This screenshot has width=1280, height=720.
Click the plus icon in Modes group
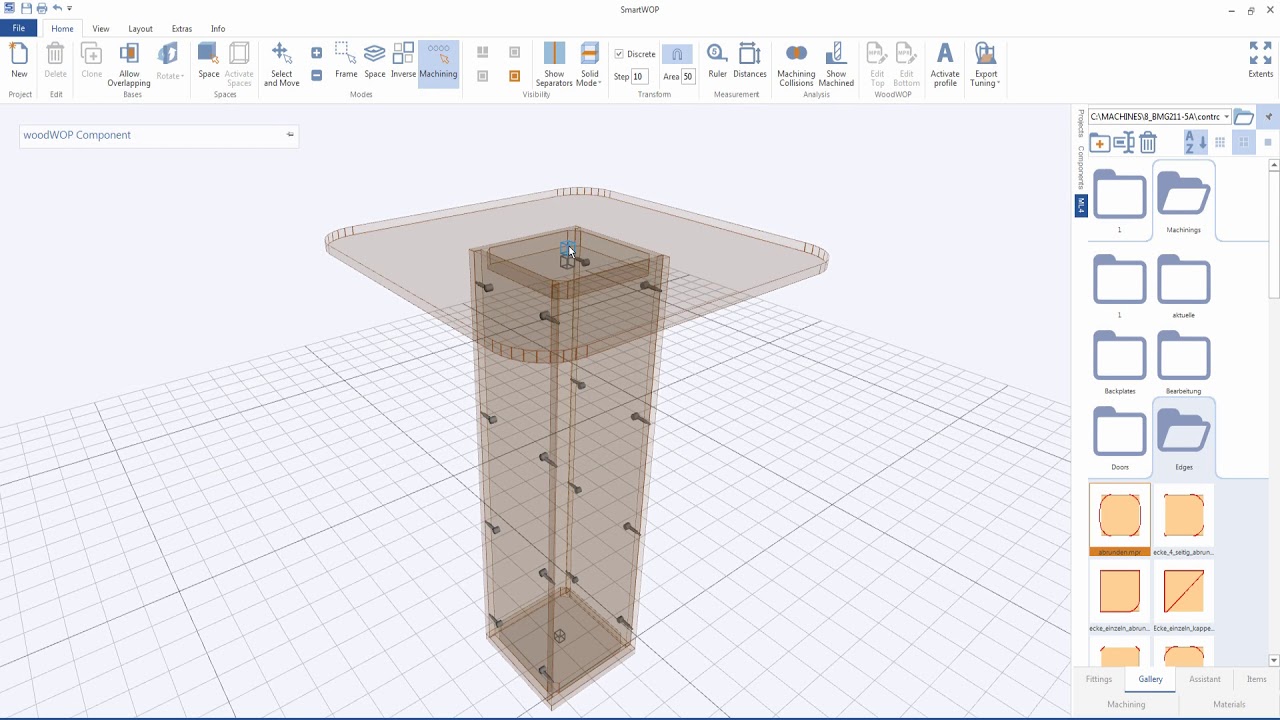tap(316, 53)
